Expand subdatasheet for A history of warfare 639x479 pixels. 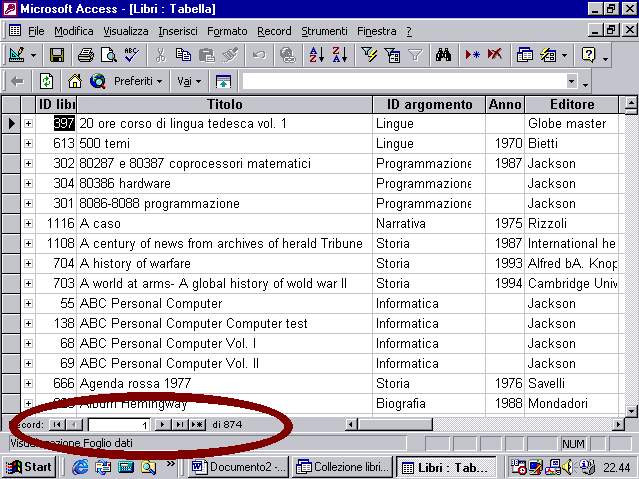28,263
